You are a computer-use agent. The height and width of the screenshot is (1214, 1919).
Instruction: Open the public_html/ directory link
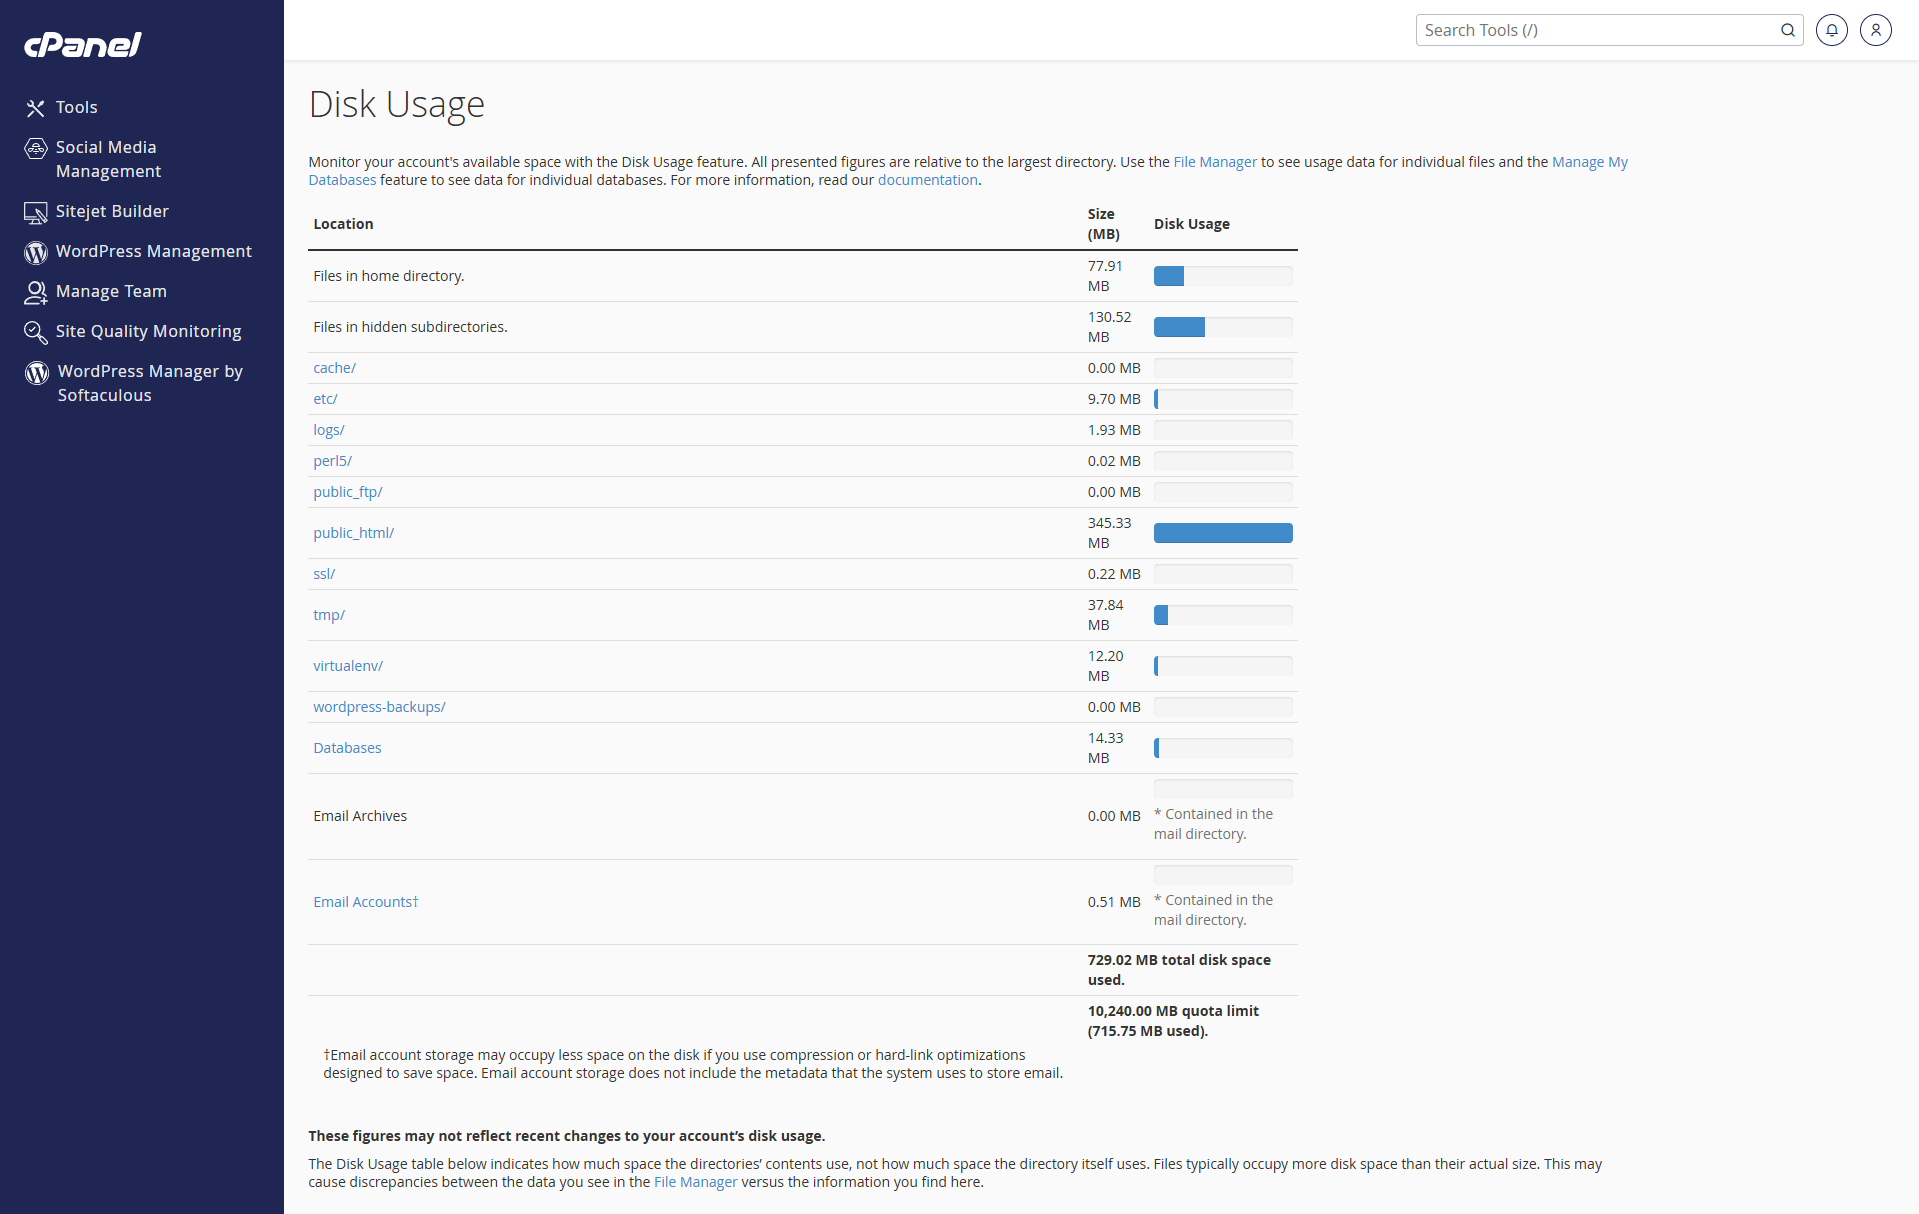[353, 533]
